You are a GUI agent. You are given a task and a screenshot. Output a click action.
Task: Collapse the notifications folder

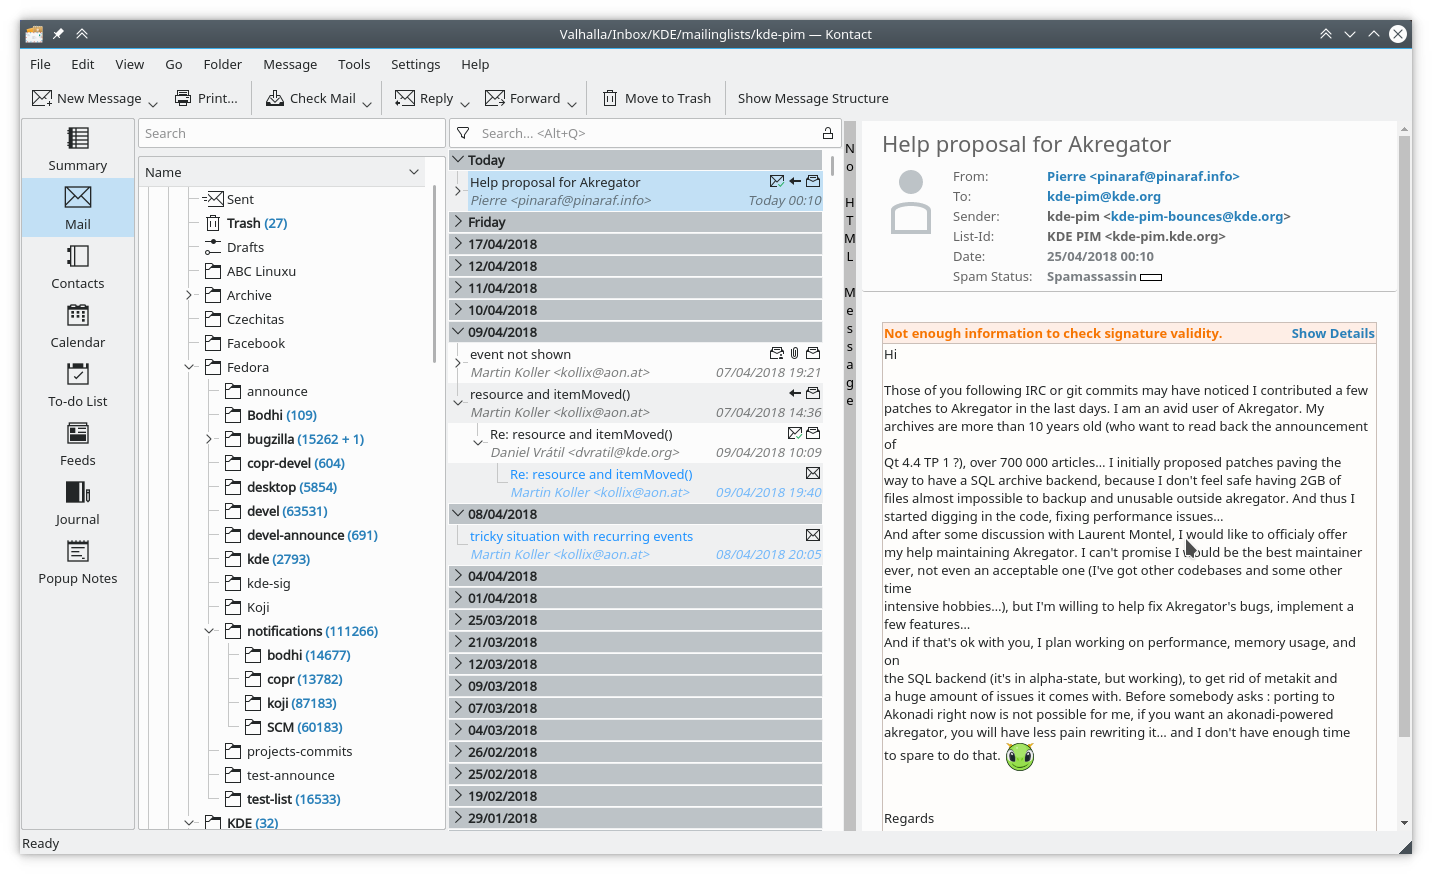[209, 631]
